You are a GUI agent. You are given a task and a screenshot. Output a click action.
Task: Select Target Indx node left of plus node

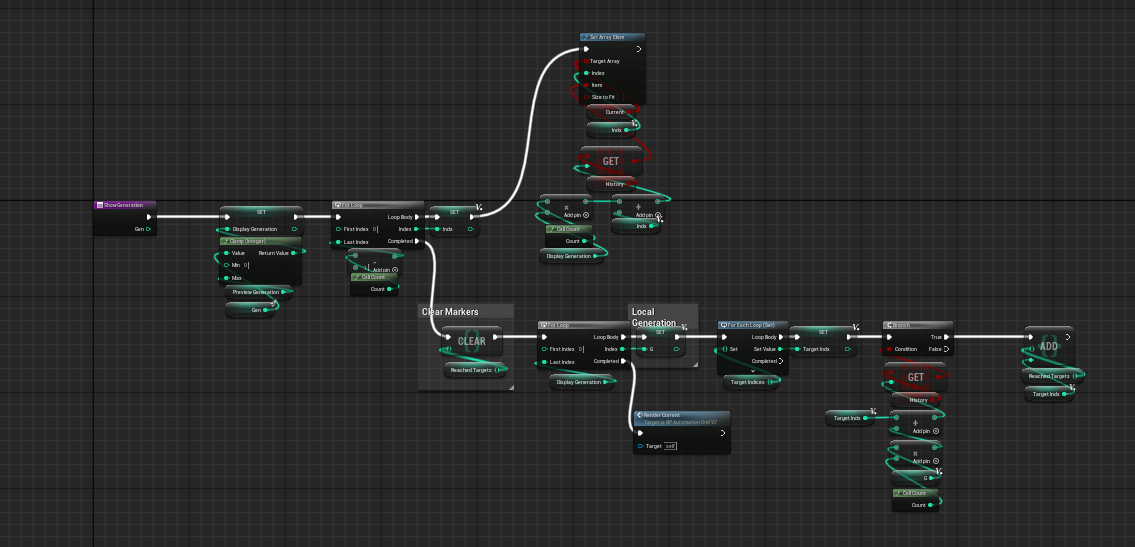click(851, 418)
